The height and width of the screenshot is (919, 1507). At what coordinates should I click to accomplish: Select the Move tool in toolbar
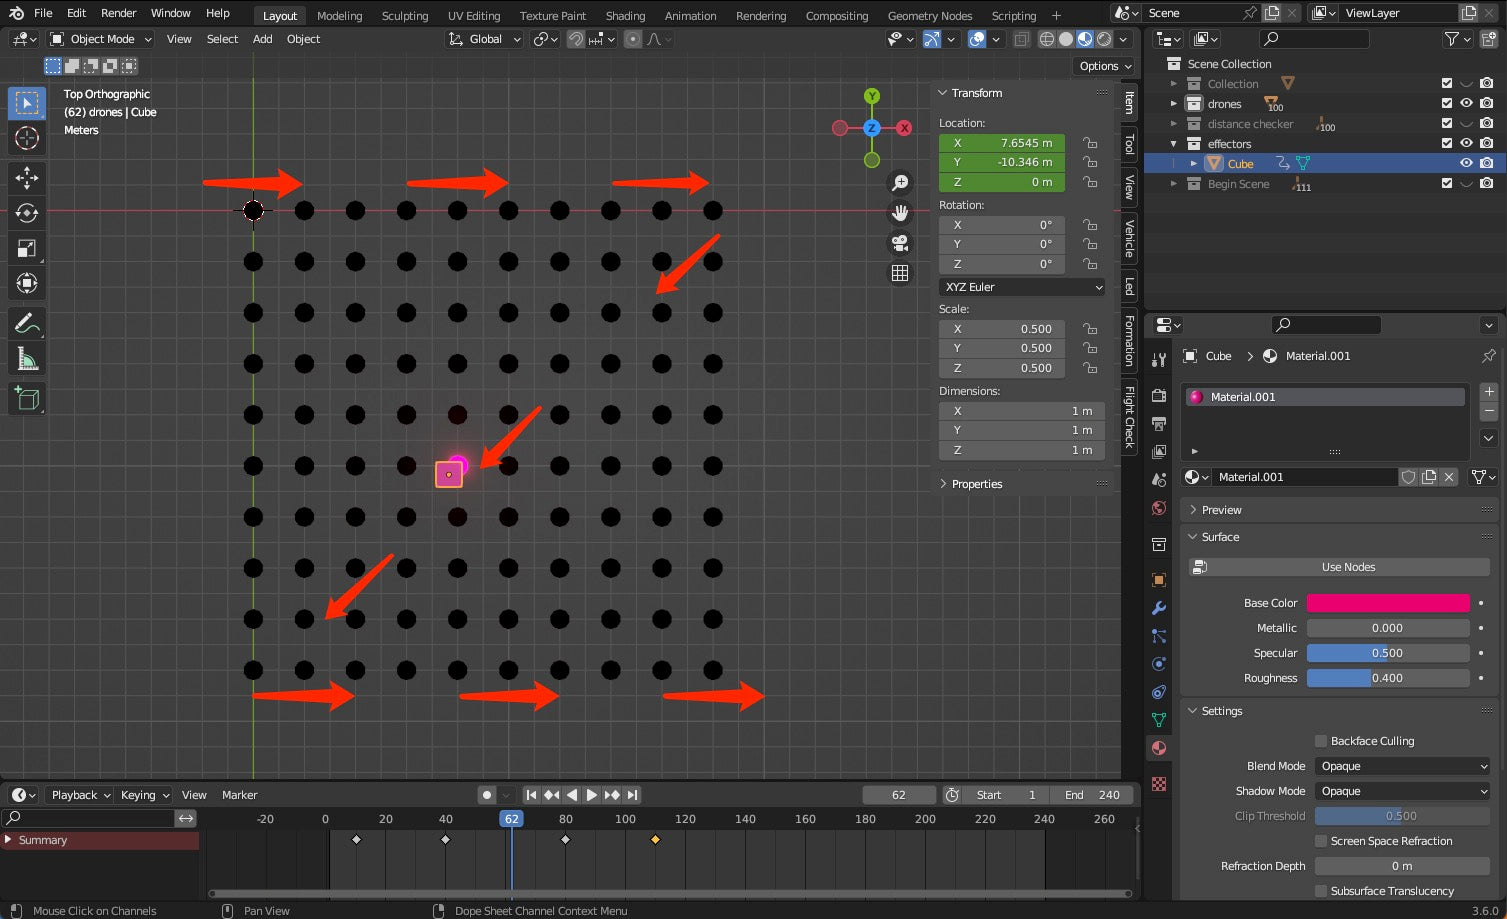(x=27, y=178)
